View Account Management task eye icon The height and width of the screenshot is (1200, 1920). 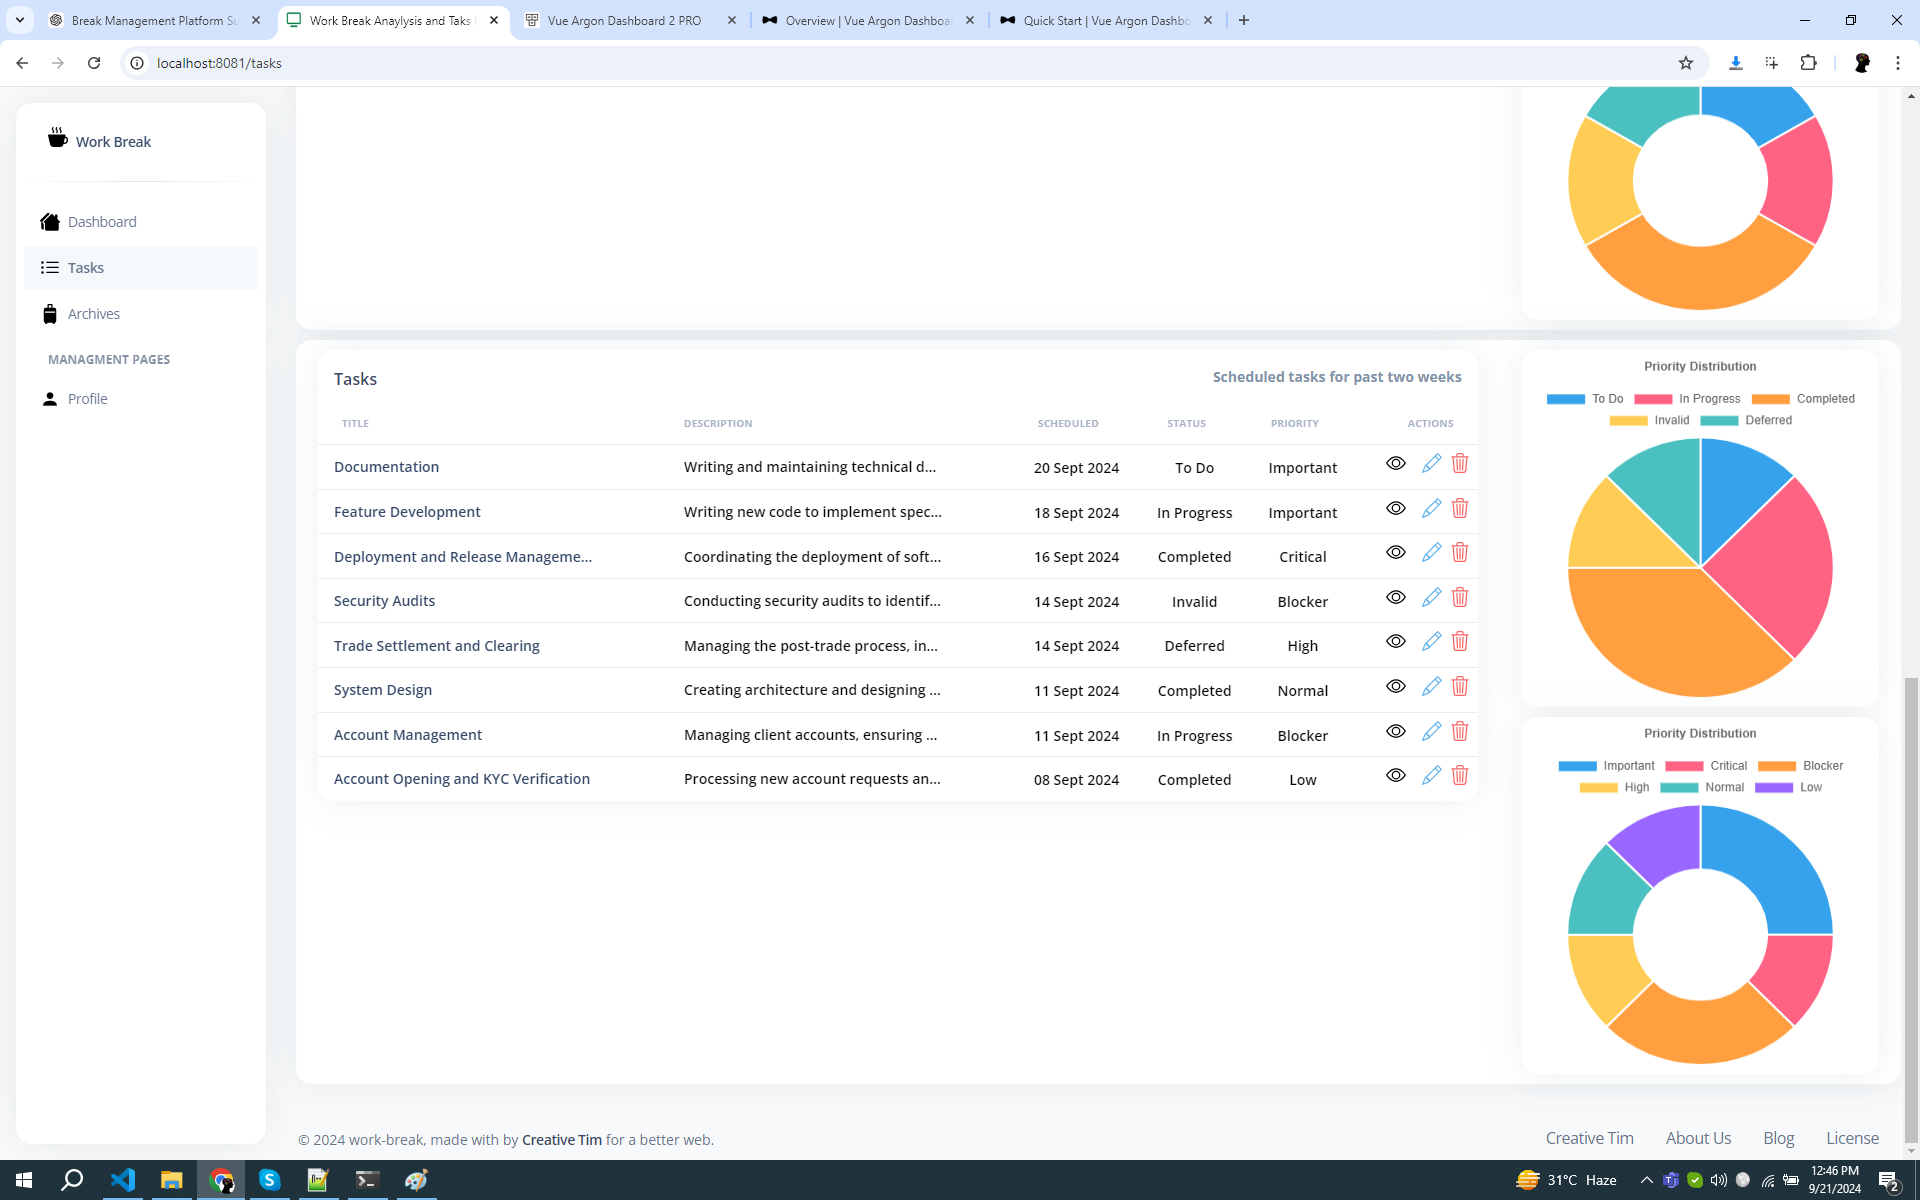pos(1396,732)
